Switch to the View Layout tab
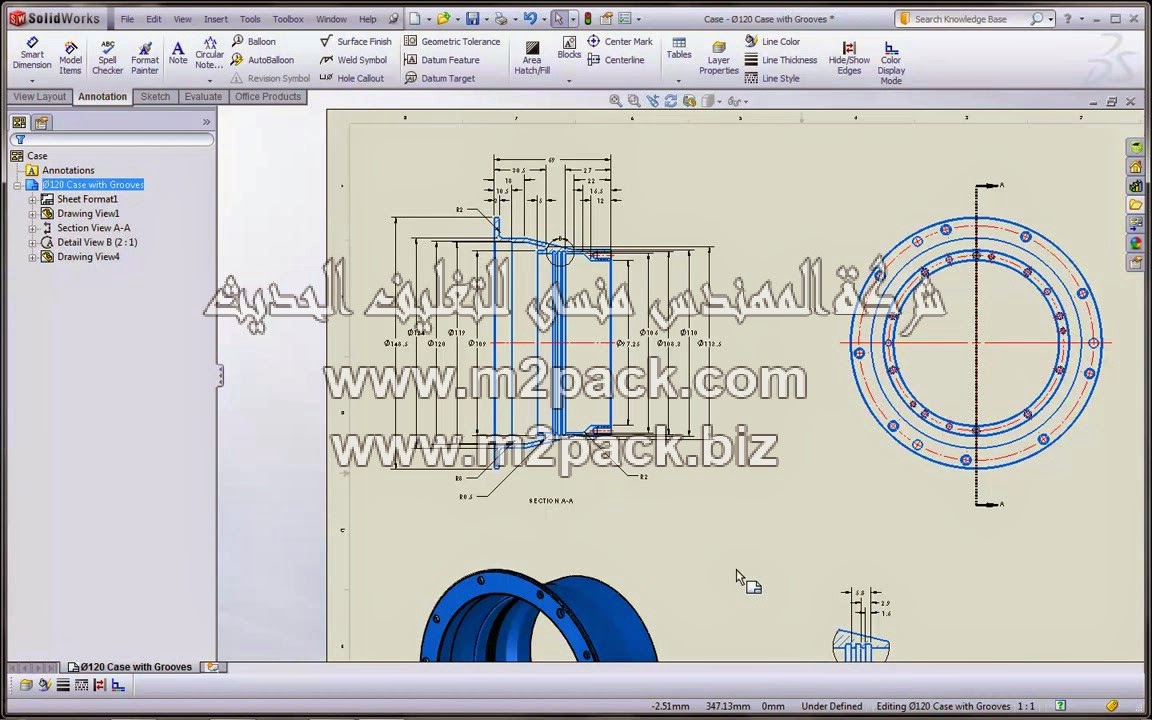1152x720 pixels. pos(40,96)
